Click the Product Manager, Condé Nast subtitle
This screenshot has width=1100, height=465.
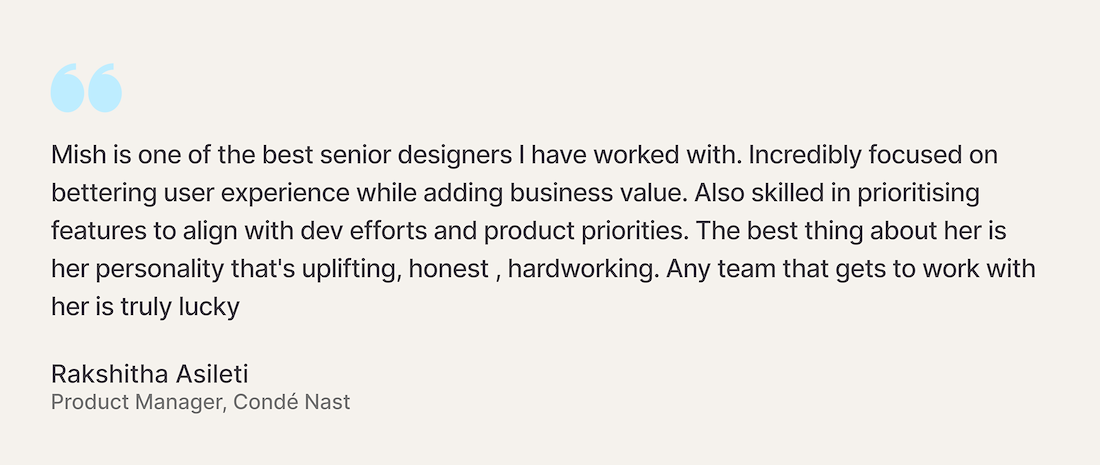(x=201, y=403)
